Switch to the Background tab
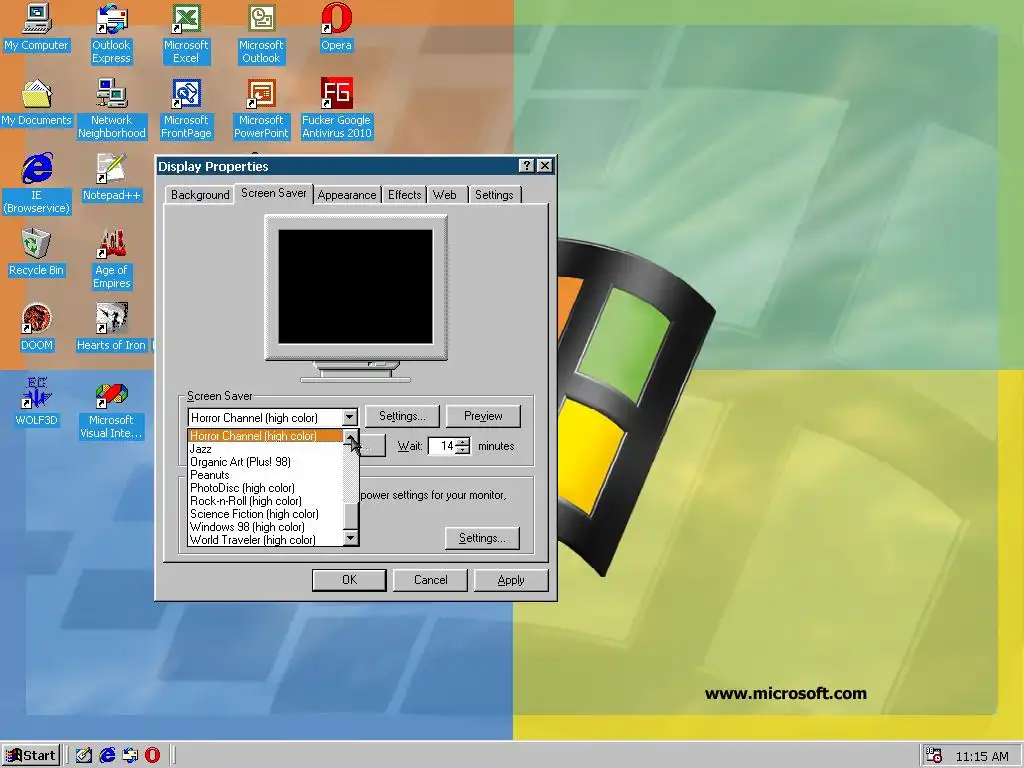 pyautogui.click(x=200, y=195)
